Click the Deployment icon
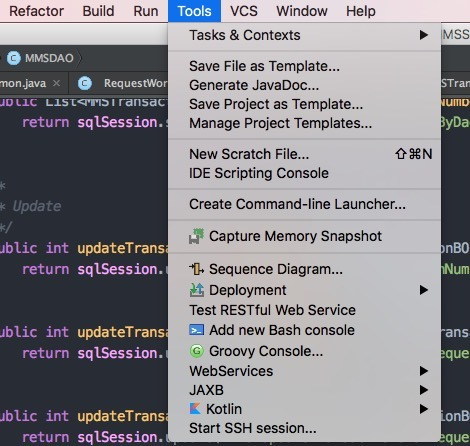This screenshot has width=470, height=446. pyautogui.click(x=196, y=290)
